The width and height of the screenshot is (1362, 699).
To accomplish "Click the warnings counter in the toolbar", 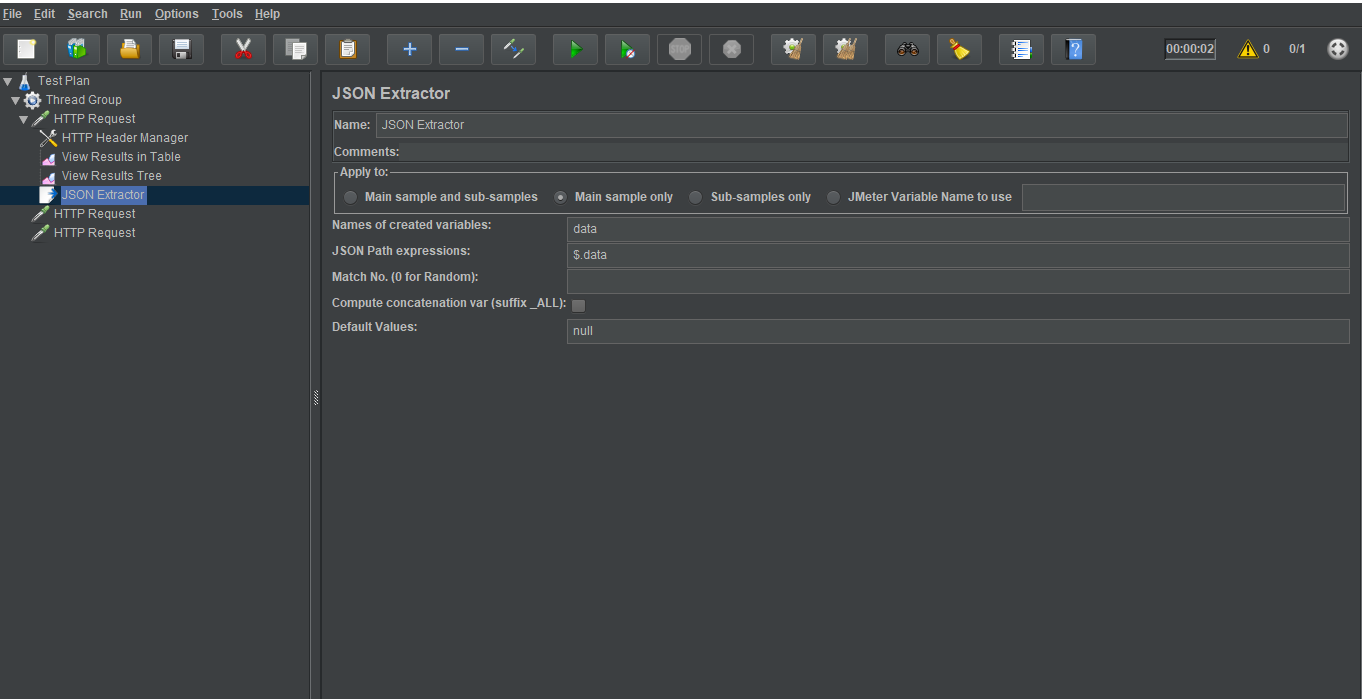I will click(x=1253, y=47).
